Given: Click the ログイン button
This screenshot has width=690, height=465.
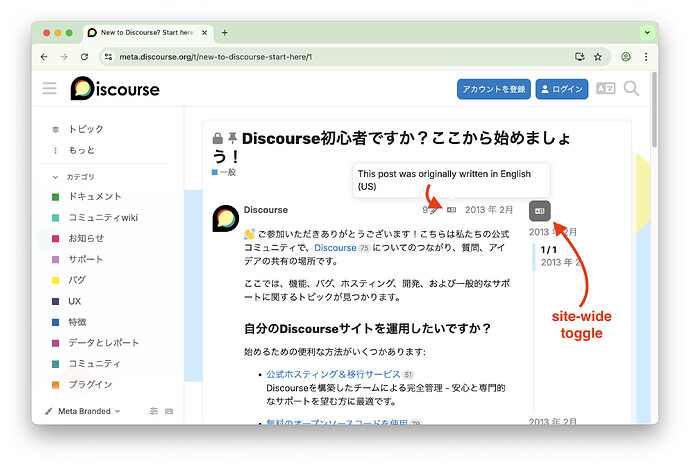Looking at the screenshot, I should (562, 89).
